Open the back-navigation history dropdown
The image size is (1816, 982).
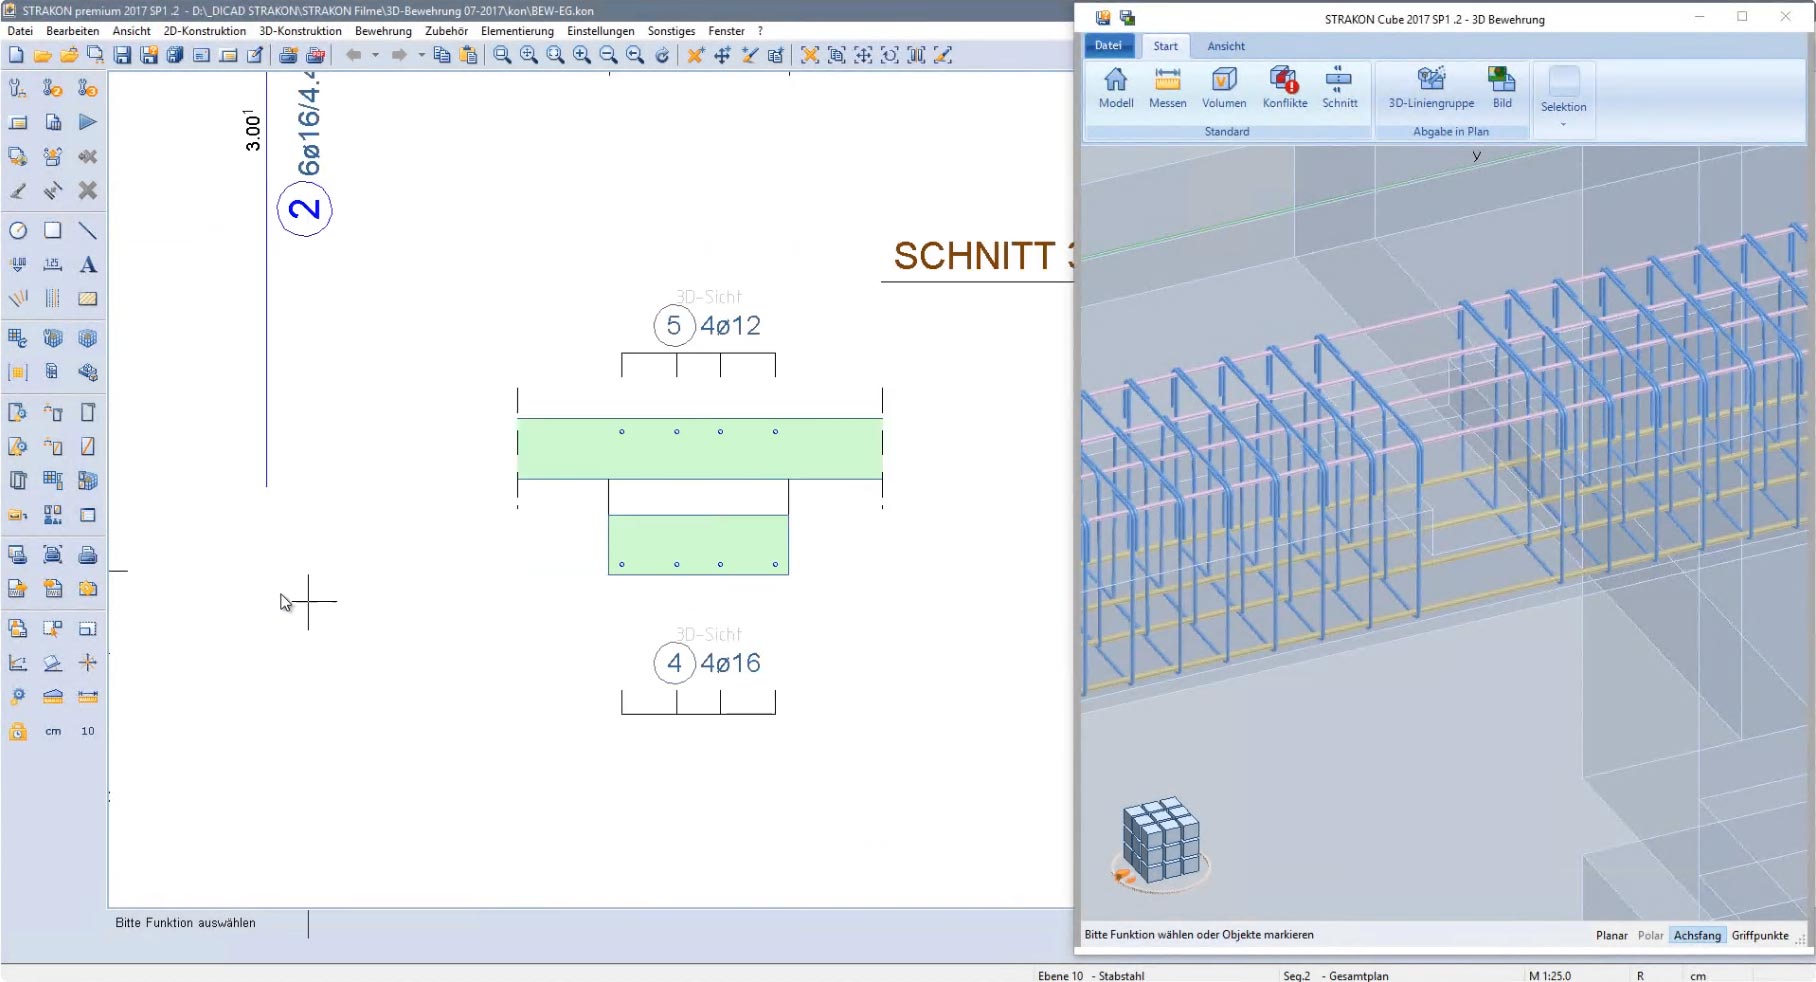coord(374,55)
